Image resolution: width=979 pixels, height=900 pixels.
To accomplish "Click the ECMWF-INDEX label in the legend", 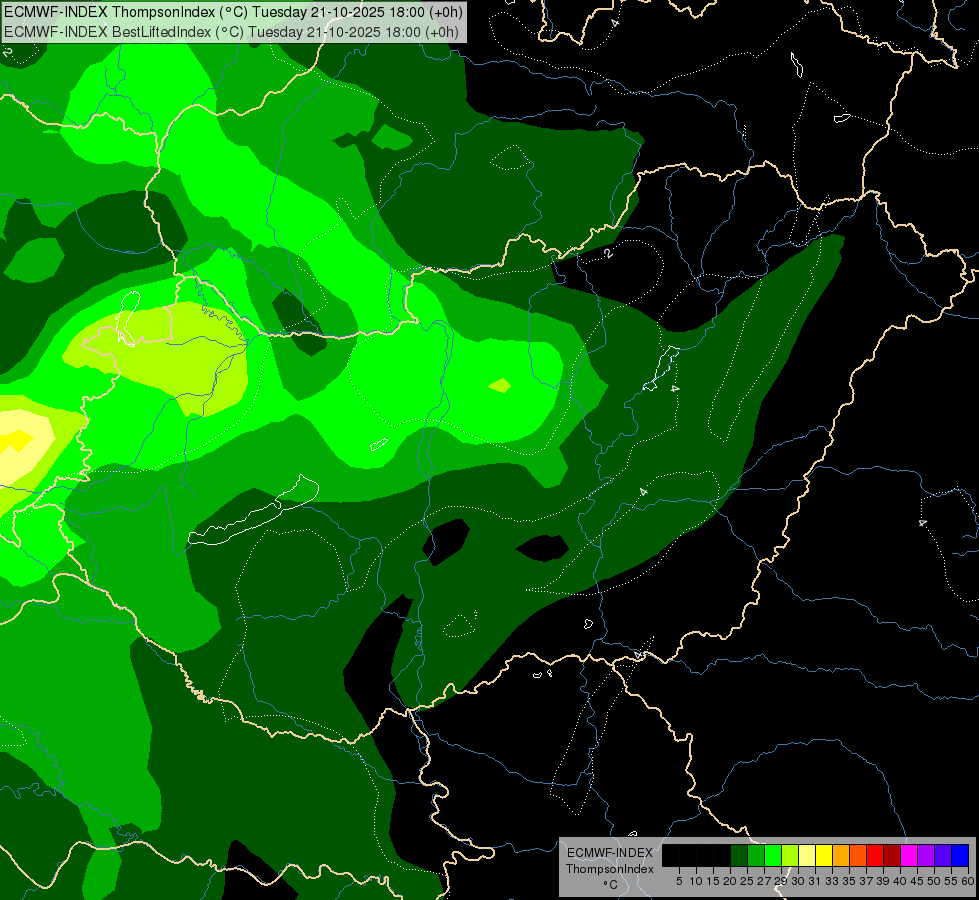I will click(x=609, y=853).
